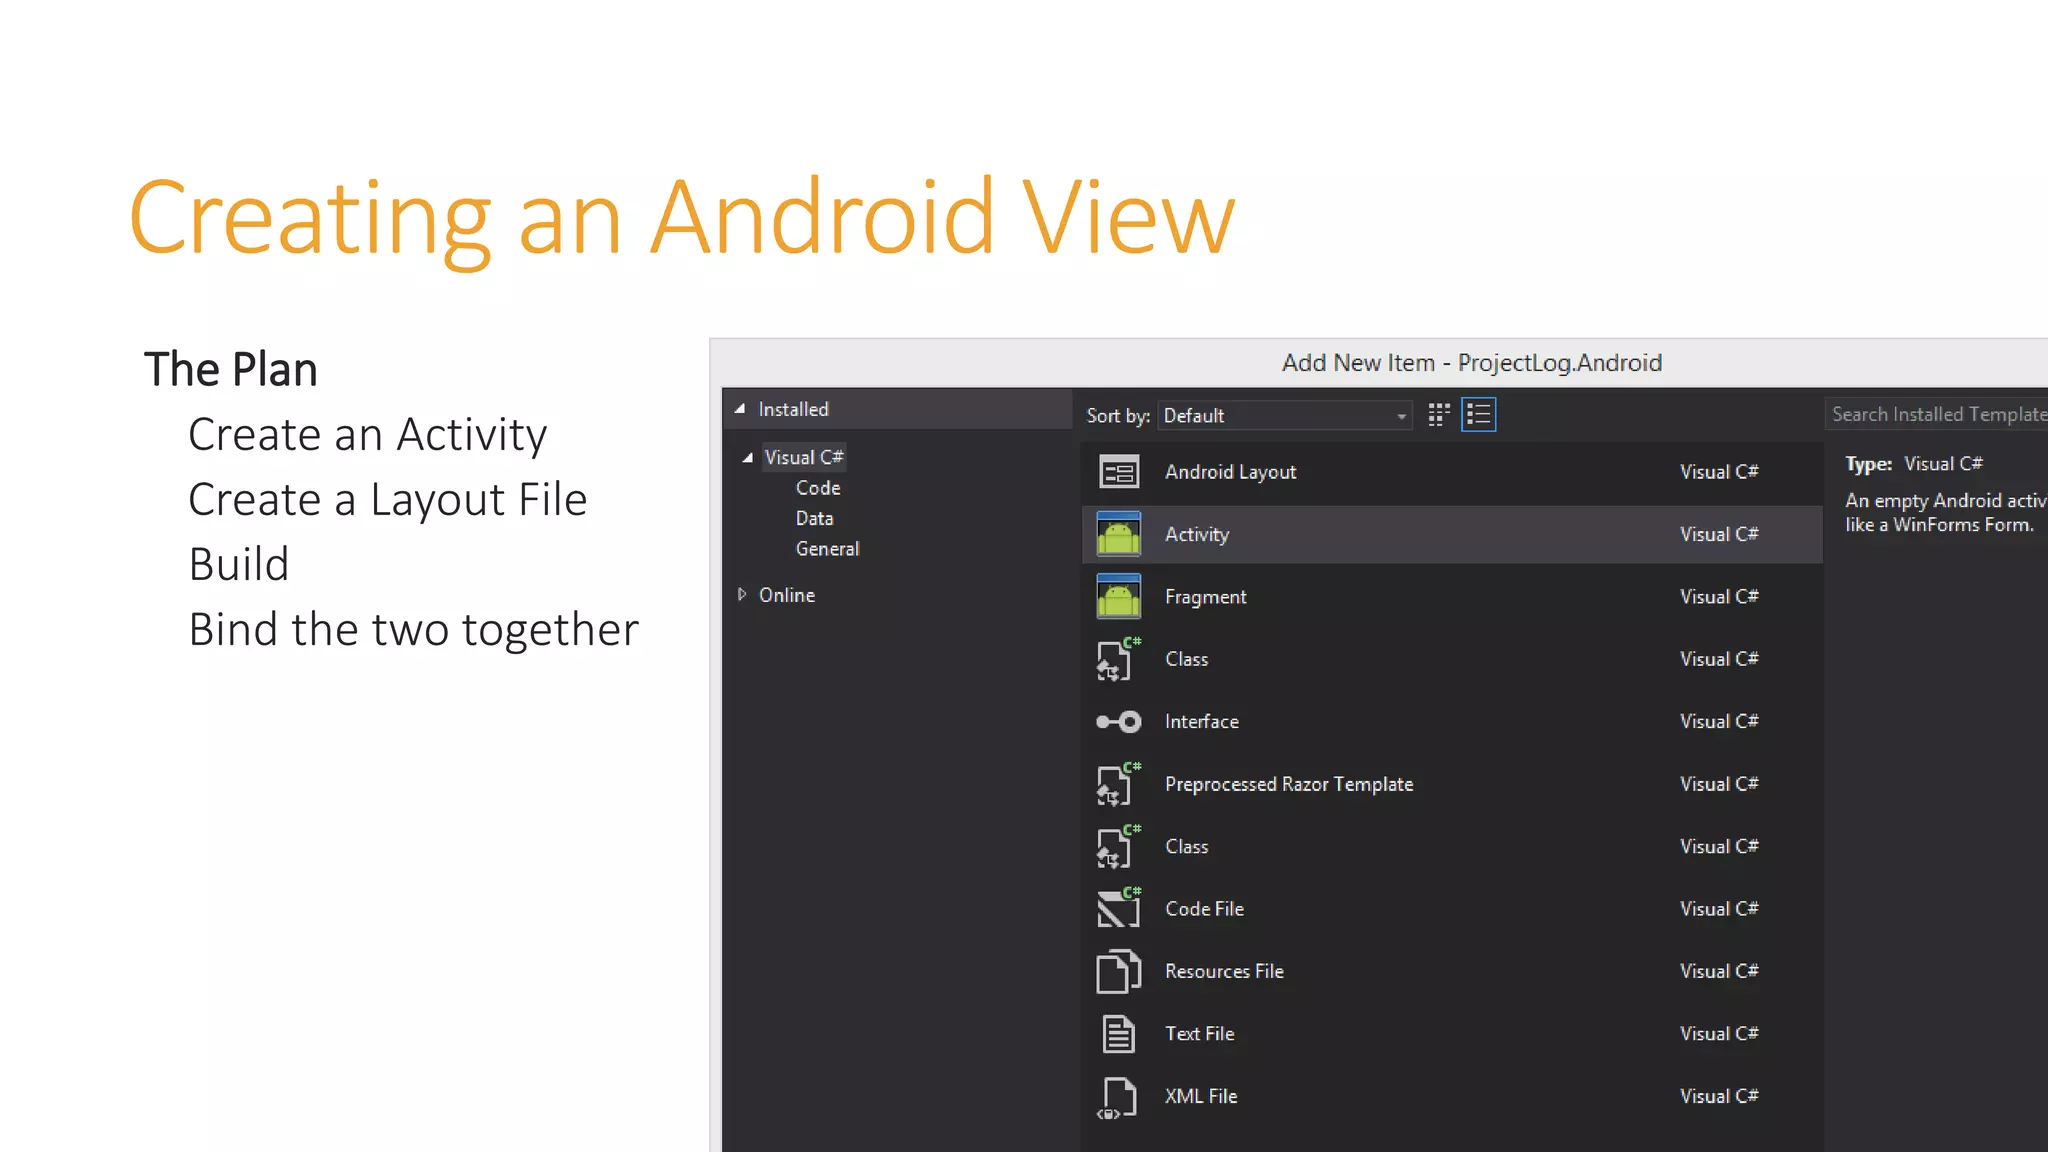Click the Text File template icon
The width and height of the screenshot is (2048, 1152).
point(1118,1034)
